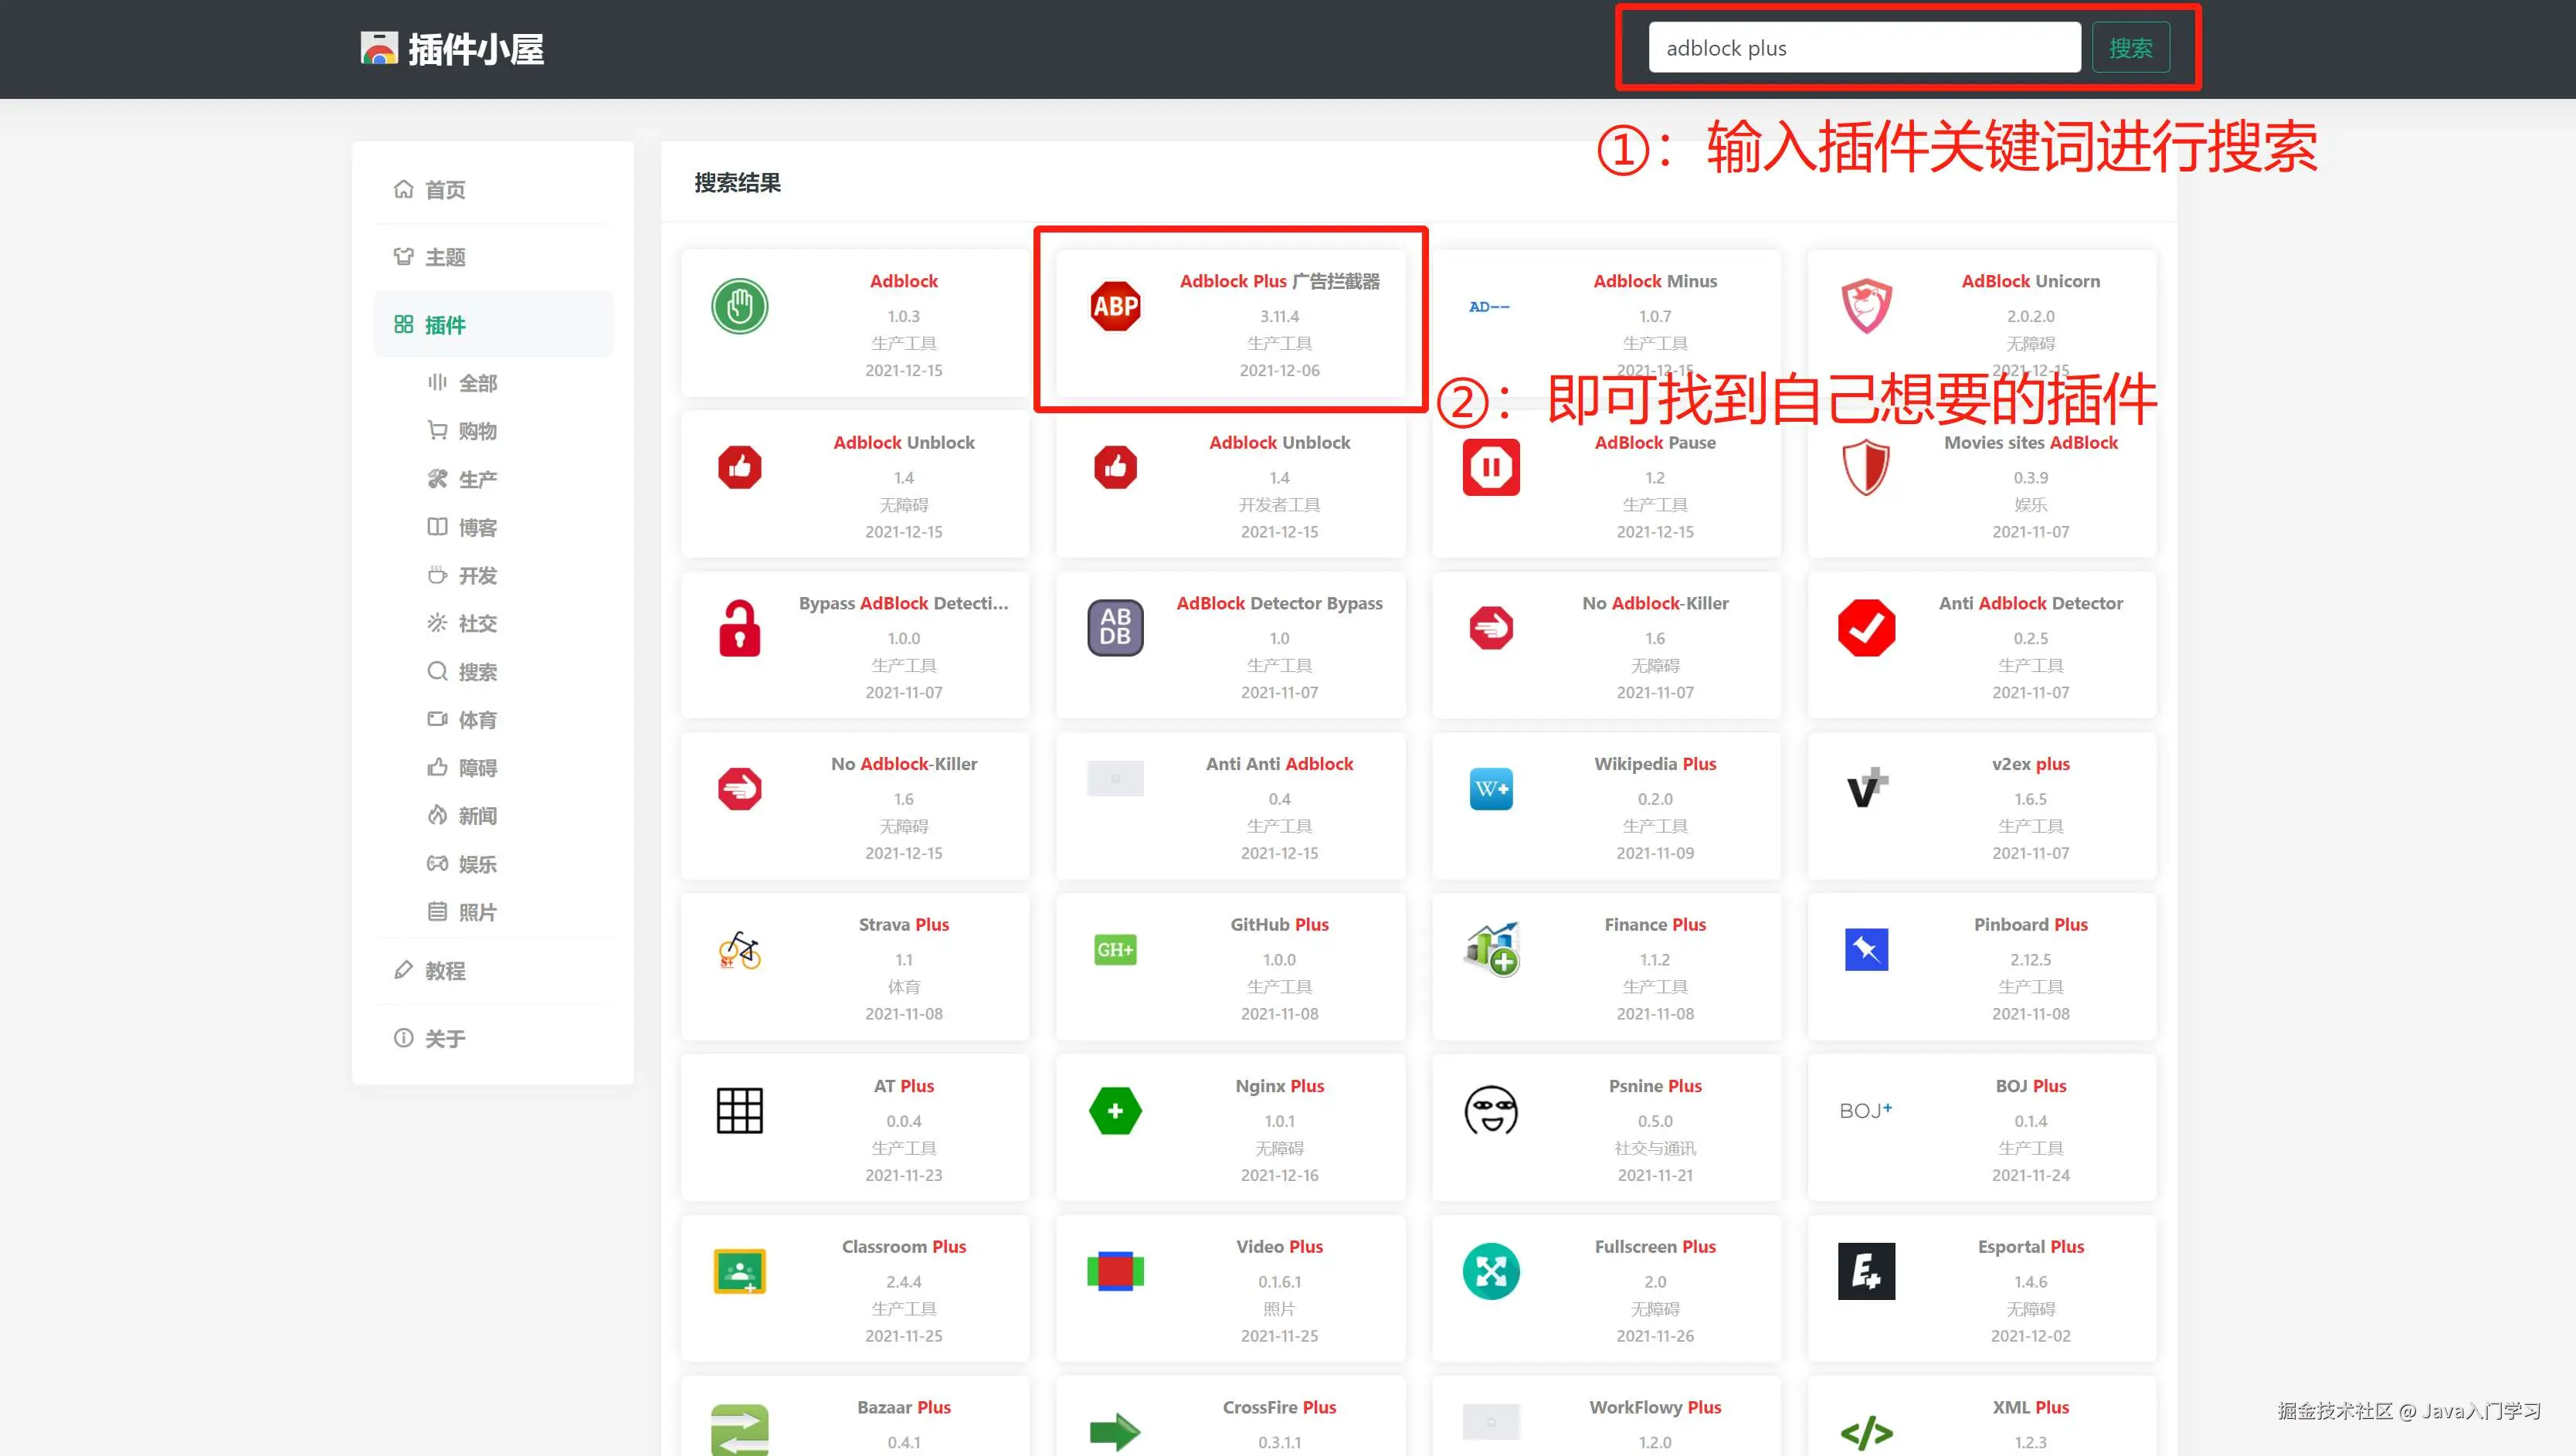Select the 插件 plugins menu item
This screenshot has height=1456, width=2576.
(x=445, y=325)
